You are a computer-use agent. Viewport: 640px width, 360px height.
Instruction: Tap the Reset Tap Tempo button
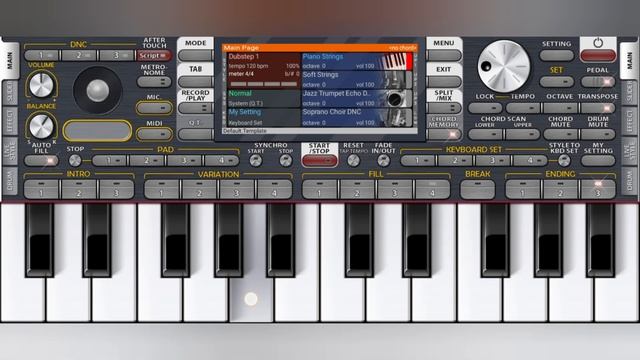coord(353,160)
